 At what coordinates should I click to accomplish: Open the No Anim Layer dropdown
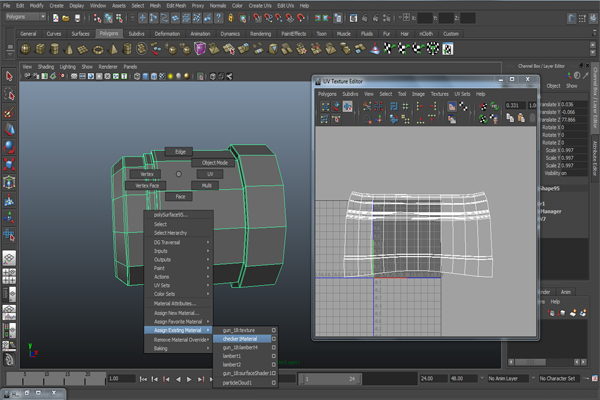507,379
